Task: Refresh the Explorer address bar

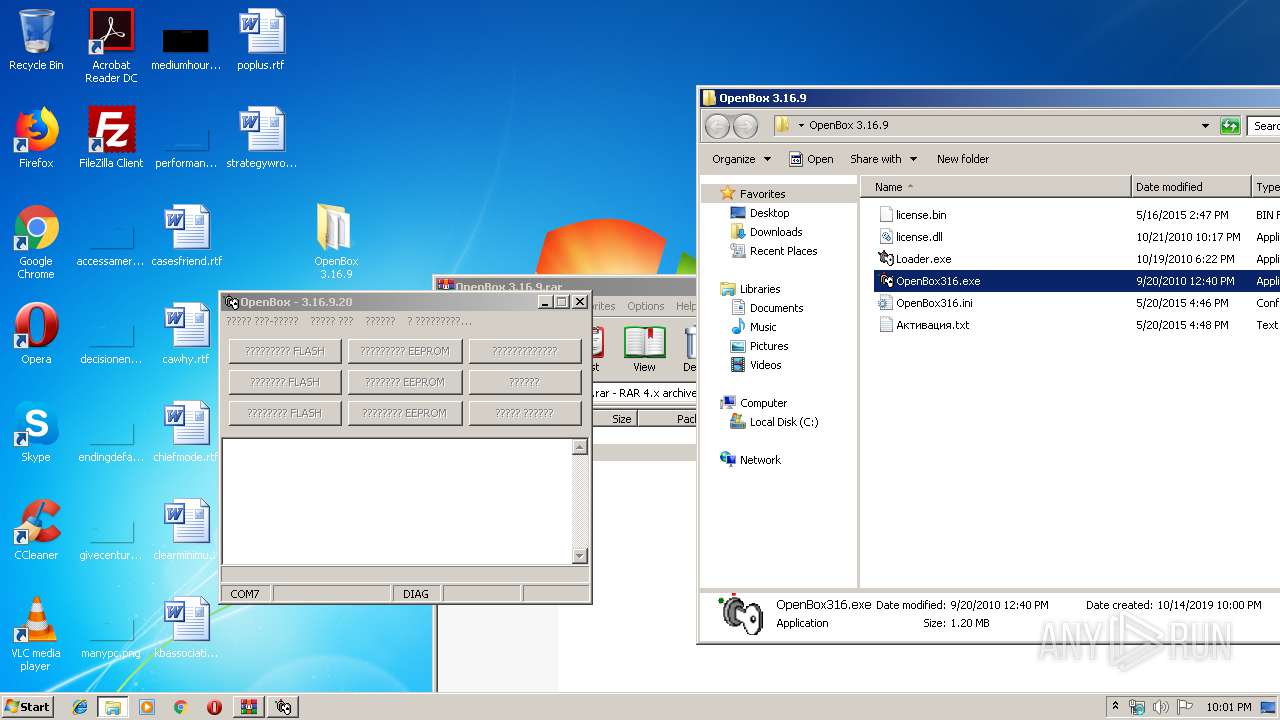Action: click(1230, 126)
